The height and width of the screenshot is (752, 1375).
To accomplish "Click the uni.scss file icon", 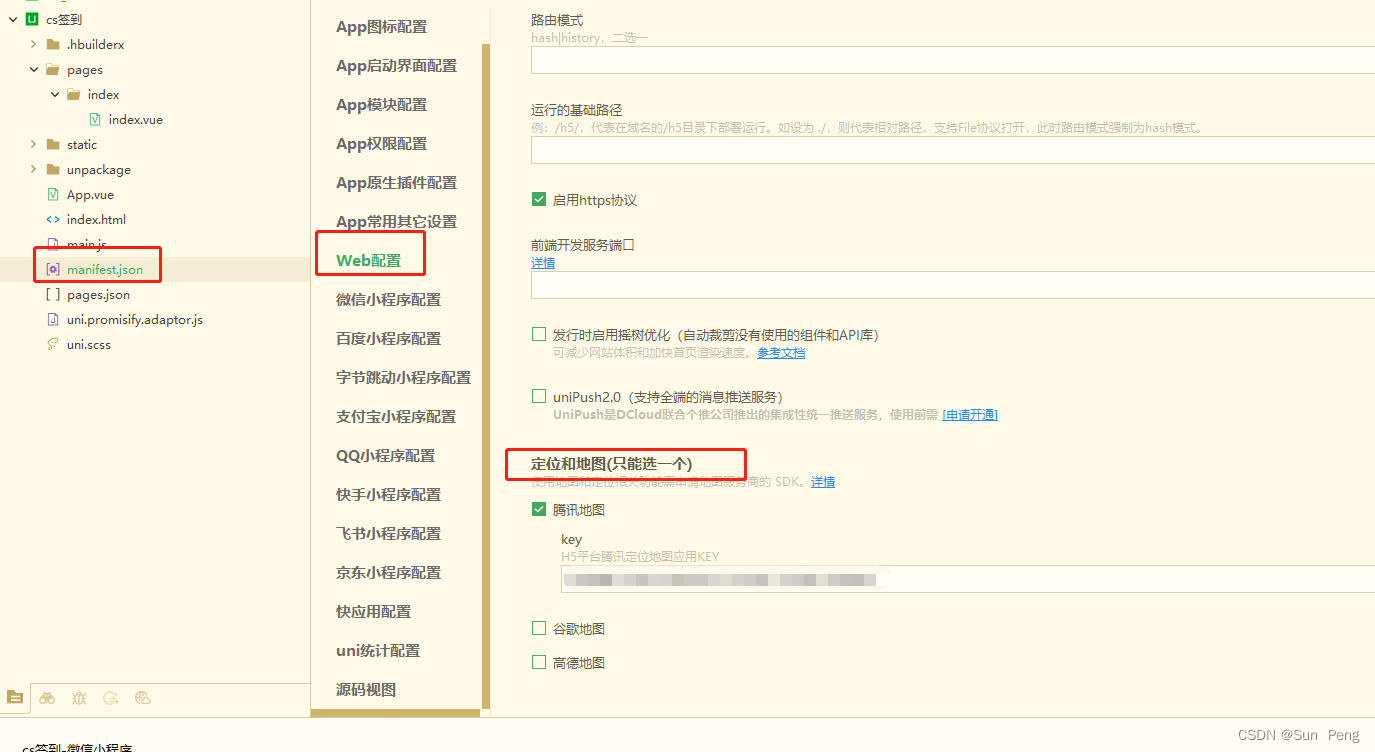I will [x=53, y=344].
